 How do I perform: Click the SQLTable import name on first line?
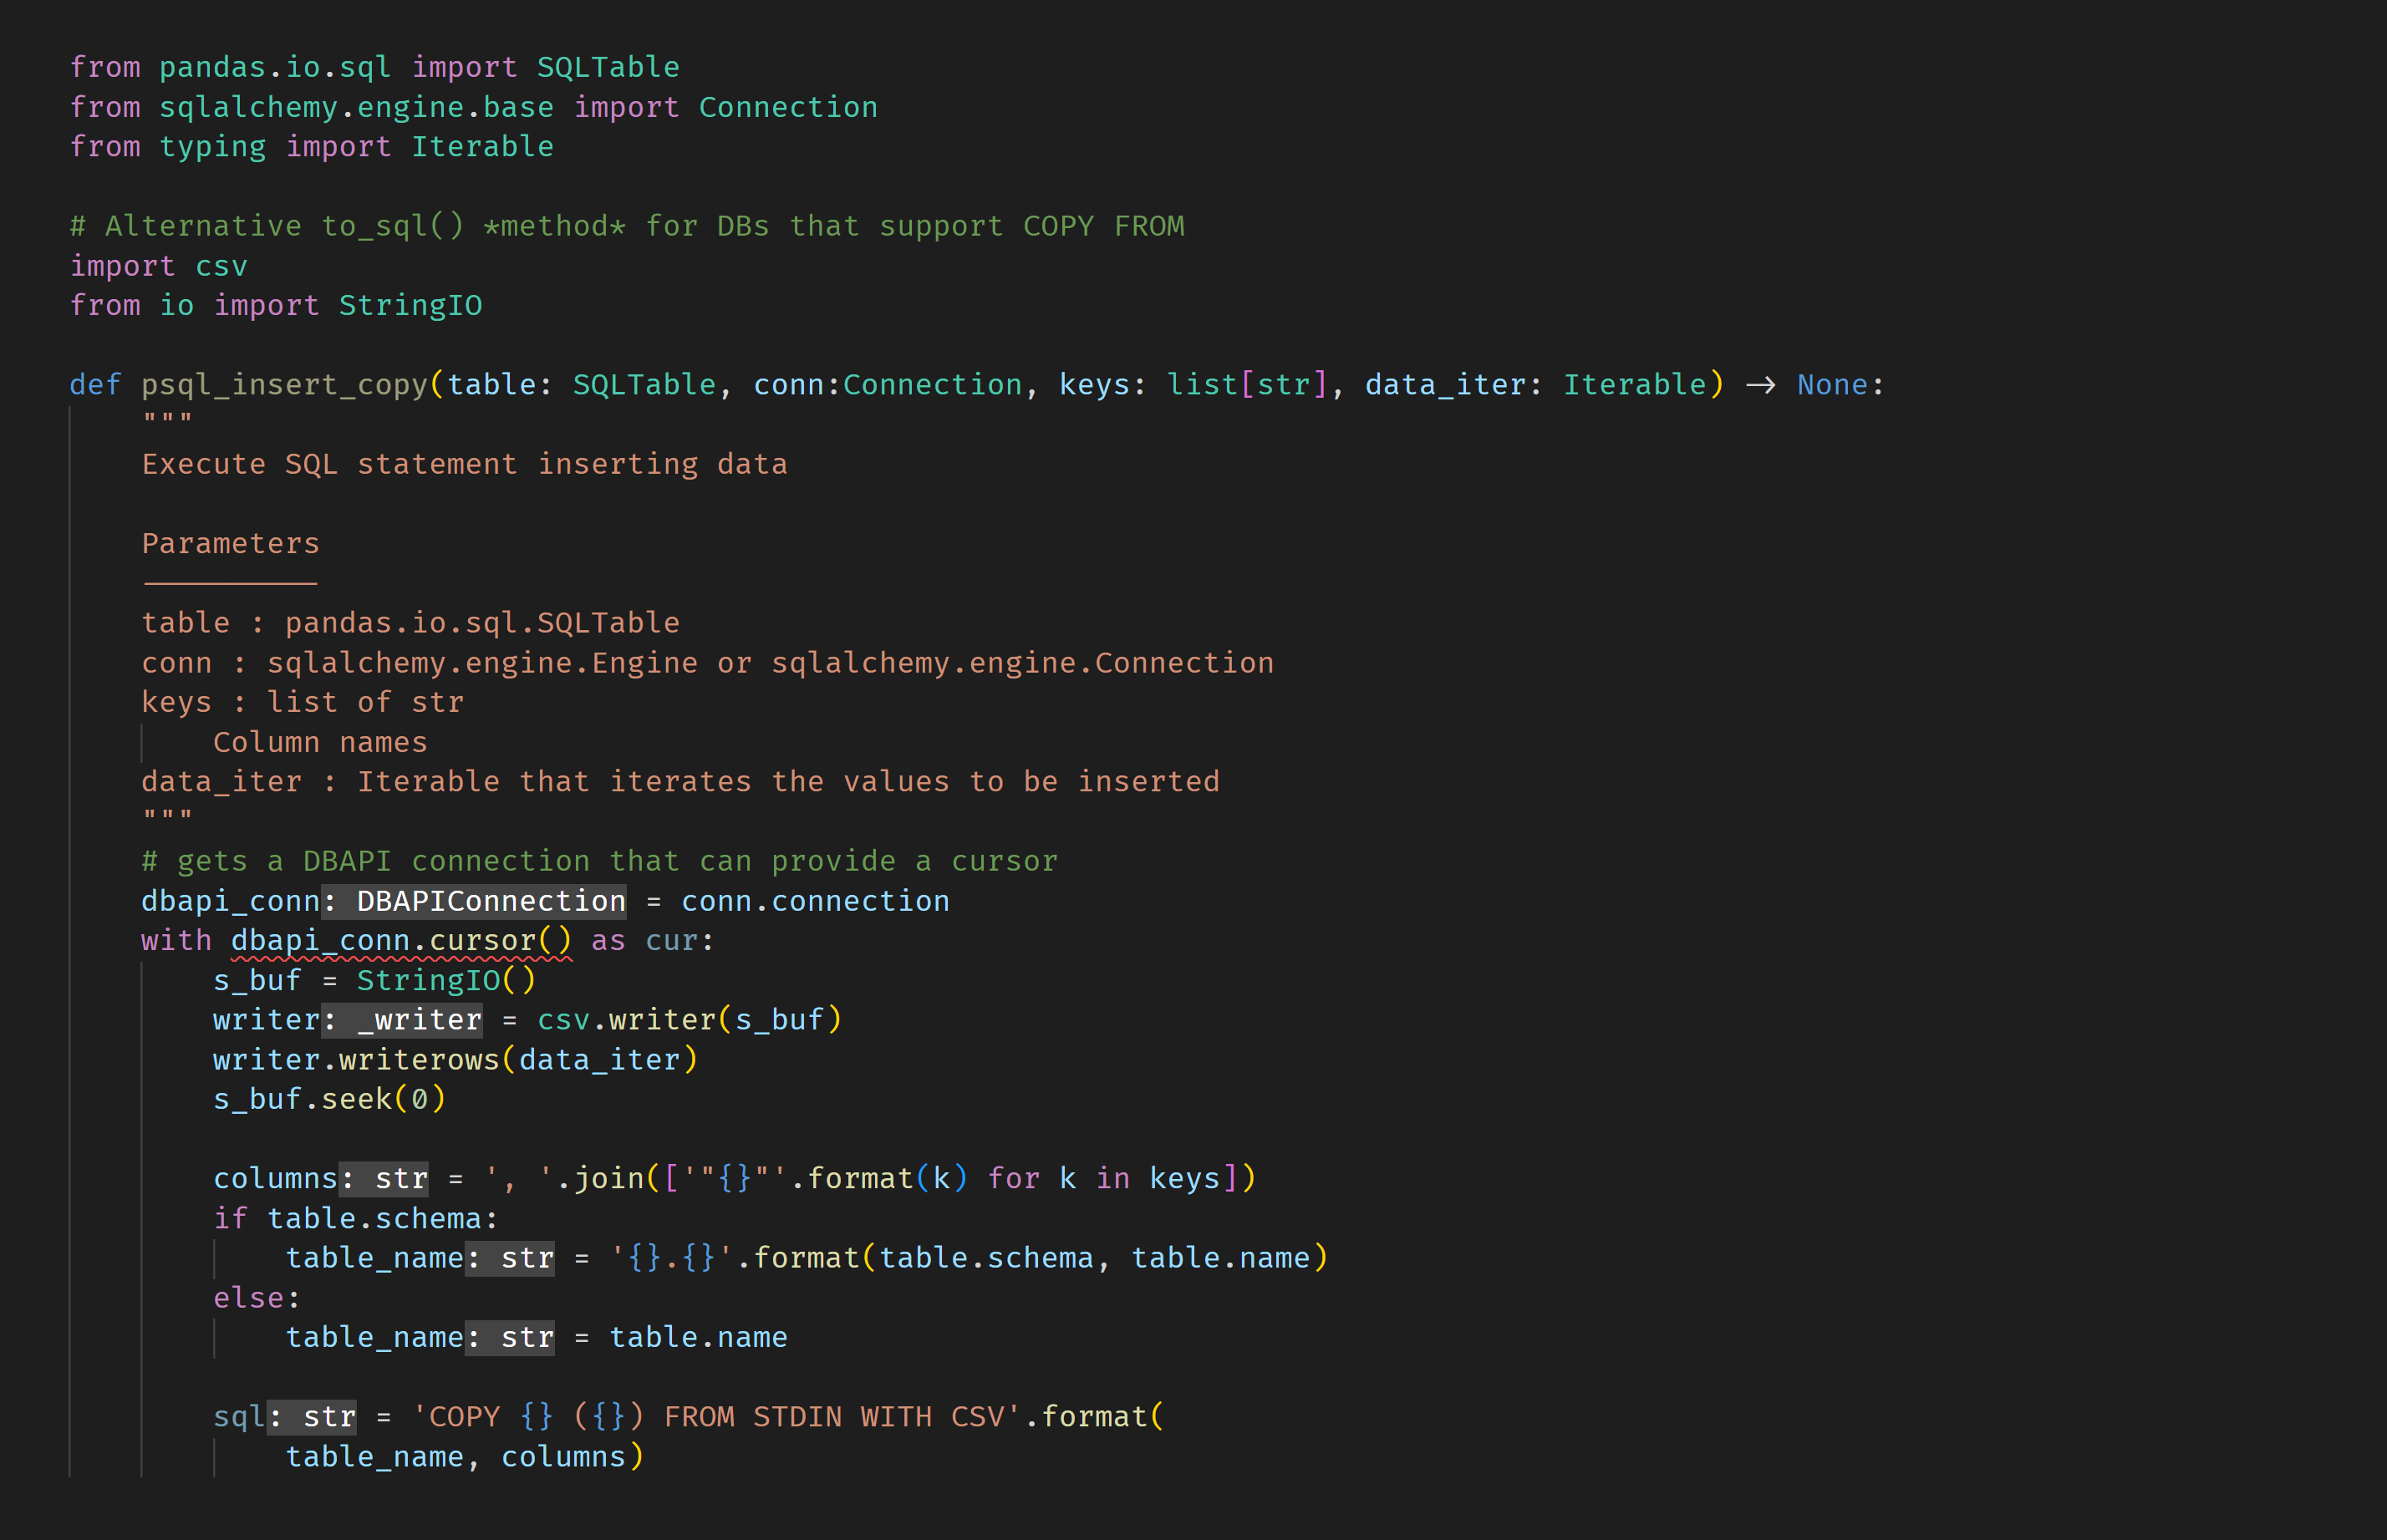click(x=608, y=67)
